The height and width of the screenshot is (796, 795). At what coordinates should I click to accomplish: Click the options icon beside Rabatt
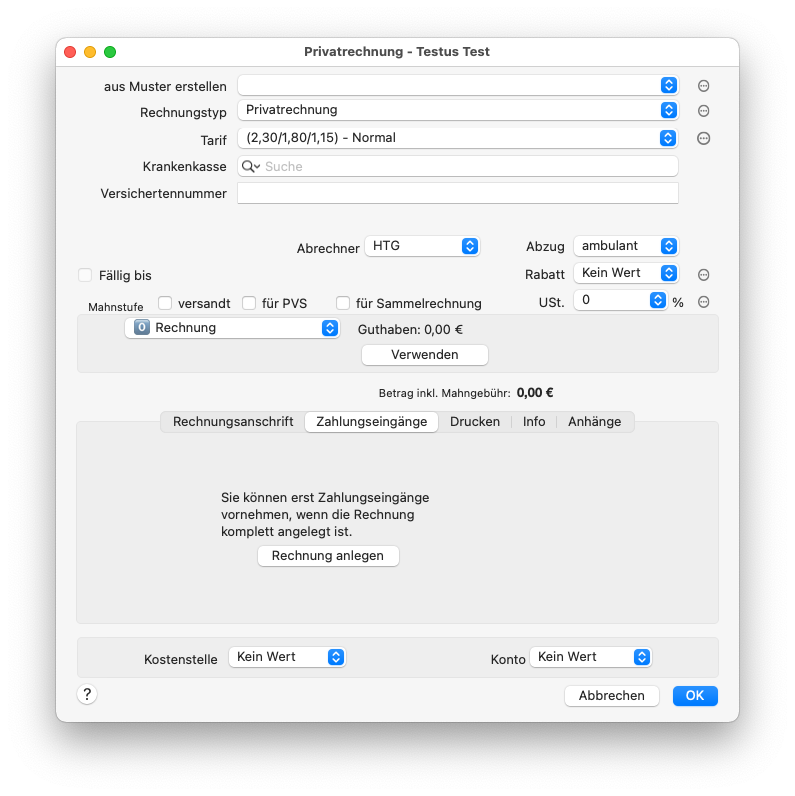tap(703, 275)
